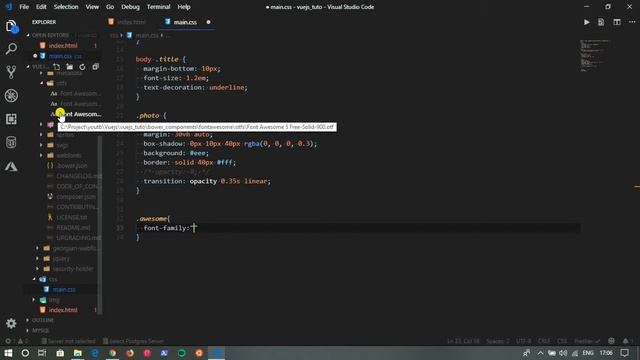Click errors and warnings count in status bar
This screenshot has width=640, height=360.
point(16,341)
